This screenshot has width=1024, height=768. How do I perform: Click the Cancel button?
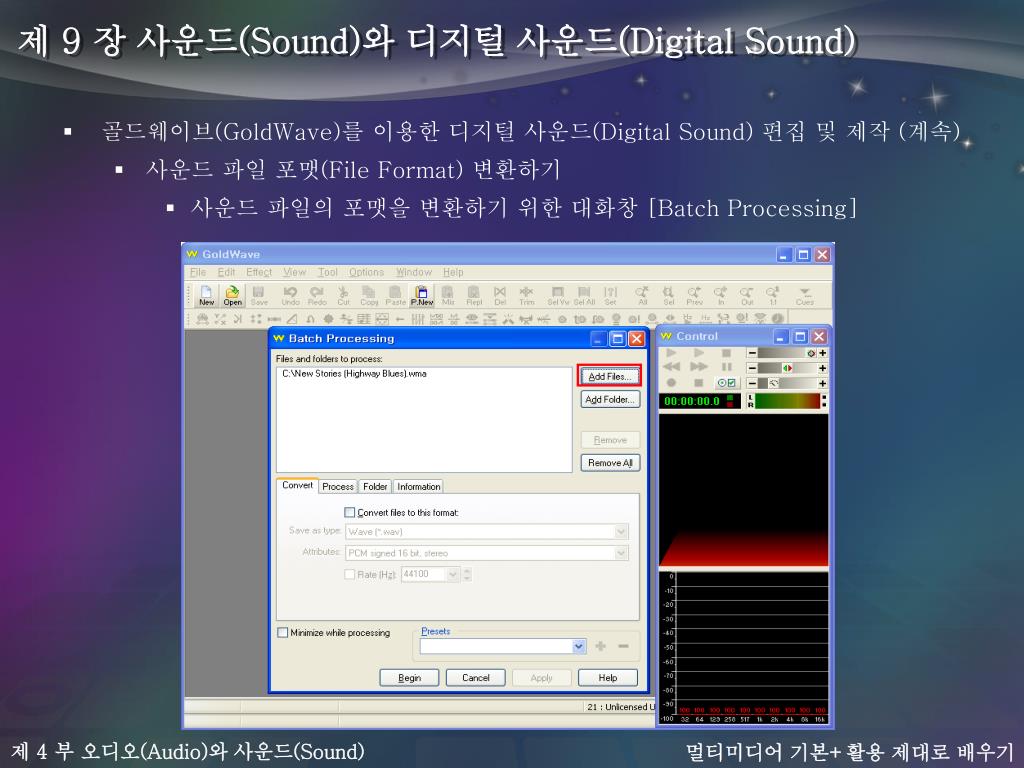475,678
